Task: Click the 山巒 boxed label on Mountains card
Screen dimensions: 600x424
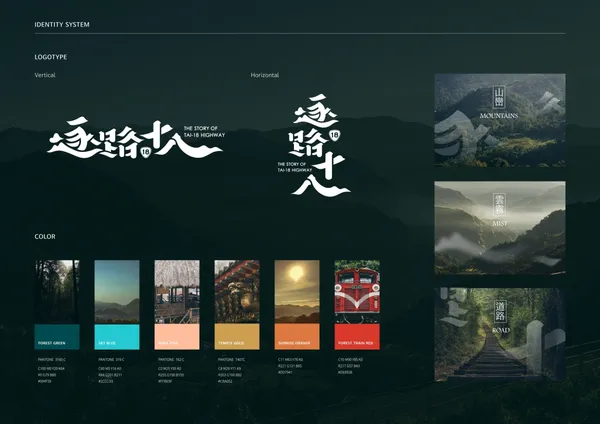Action: pos(500,98)
